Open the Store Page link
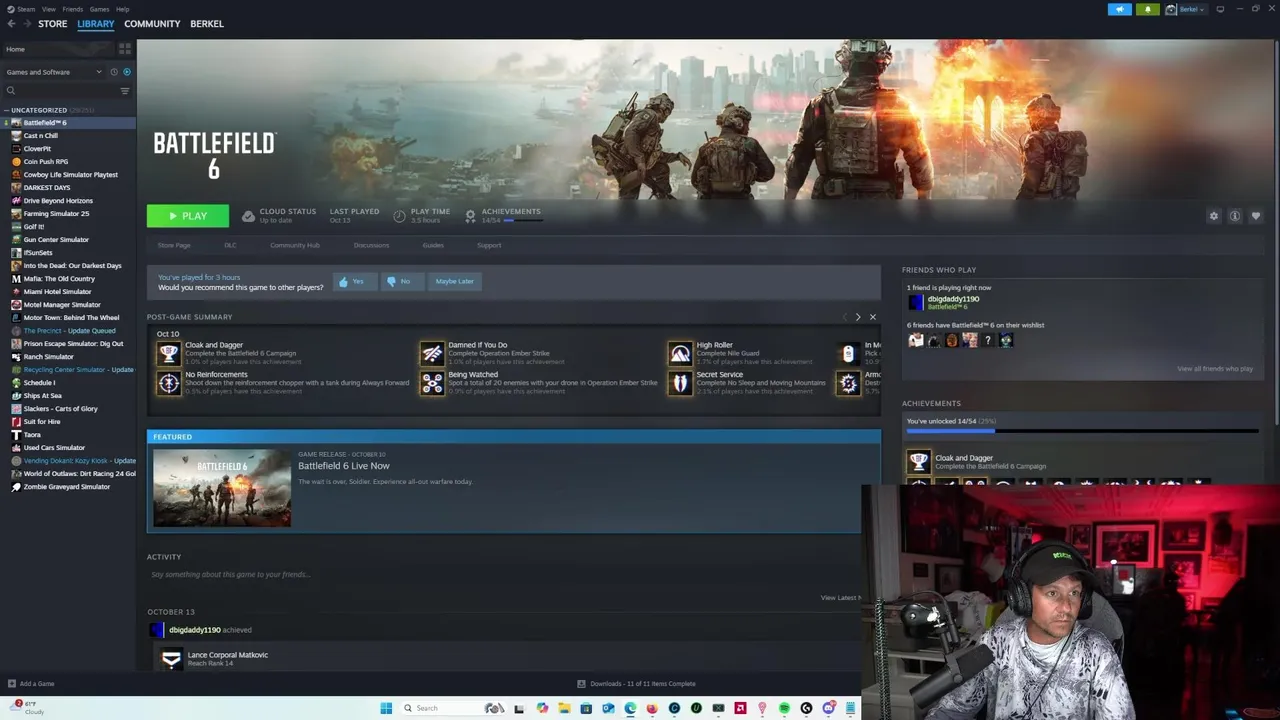 click(x=174, y=245)
